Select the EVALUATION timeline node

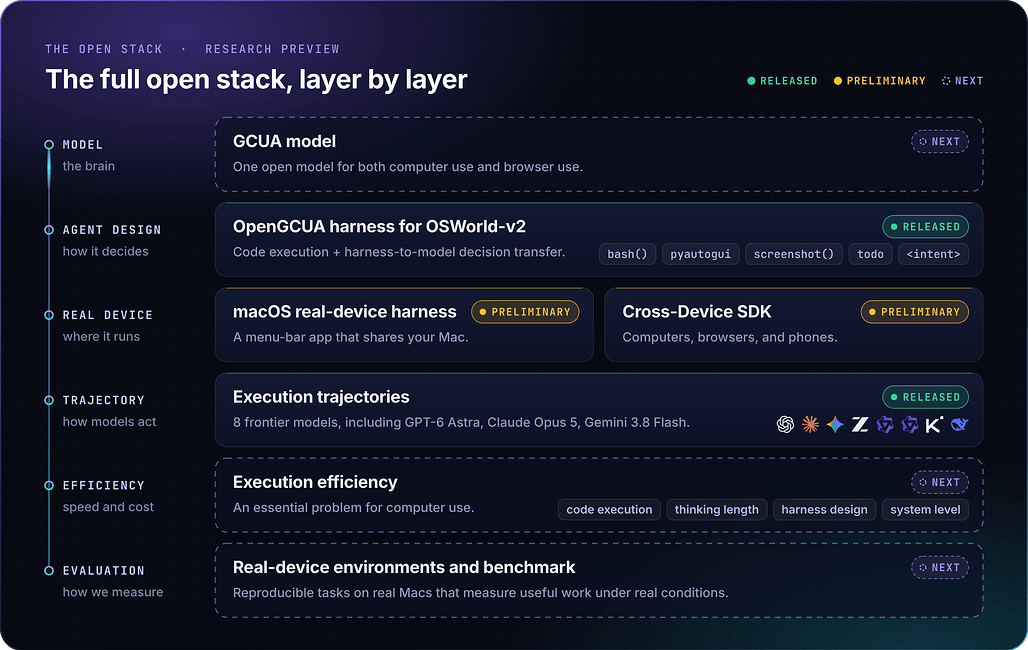(49, 571)
